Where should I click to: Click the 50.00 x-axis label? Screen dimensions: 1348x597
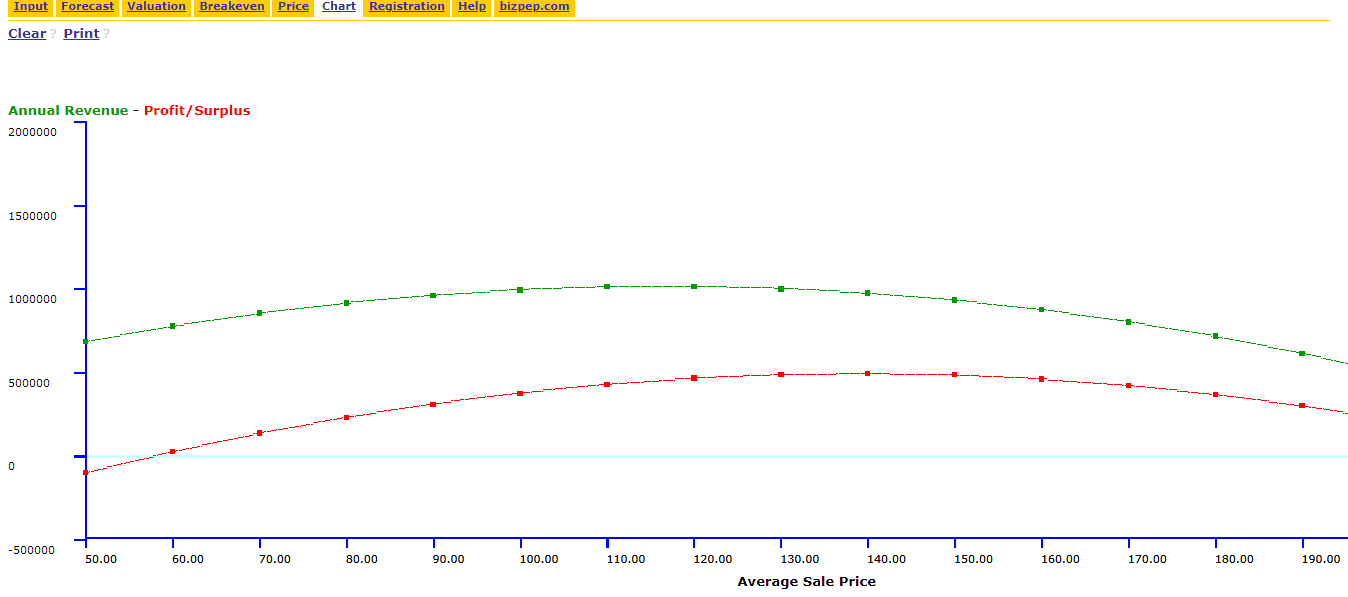click(101, 559)
